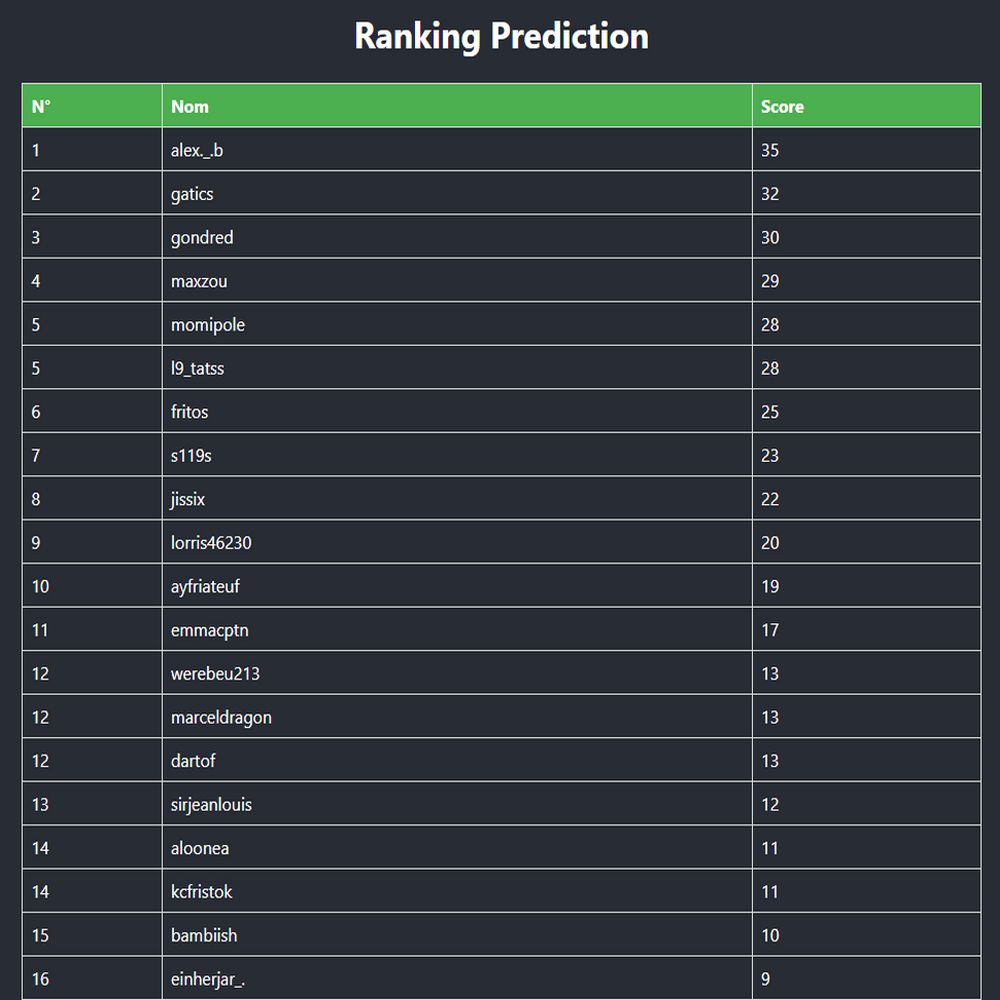The width and height of the screenshot is (1000, 1000).
Task: Select jissix in the ranking list
Action: click(188, 499)
